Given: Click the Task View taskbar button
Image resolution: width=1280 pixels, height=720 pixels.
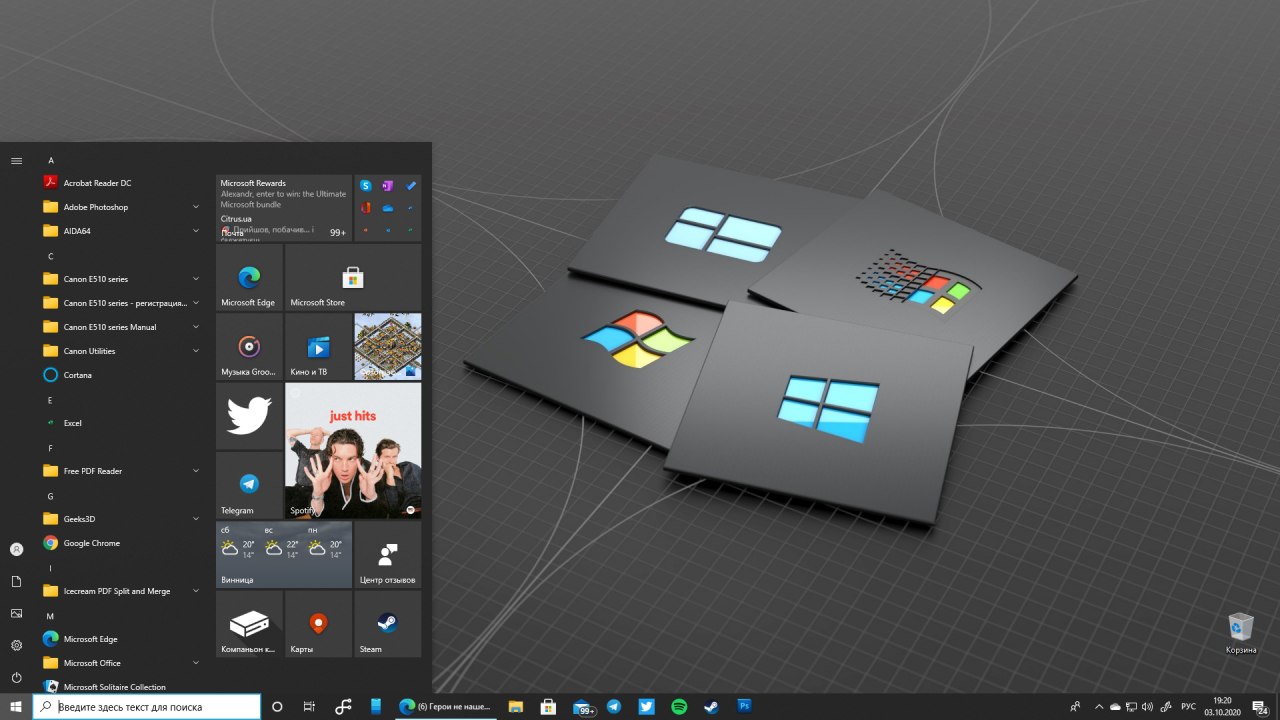Looking at the screenshot, I should click(309, 706).
